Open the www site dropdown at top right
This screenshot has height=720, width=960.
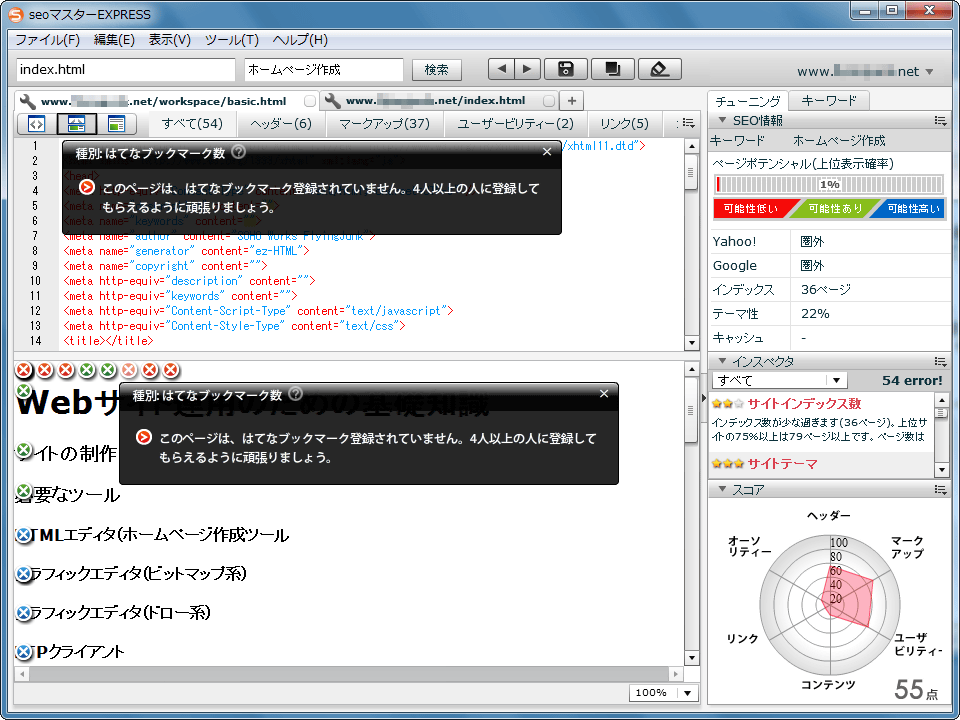(x=929, y=72)
